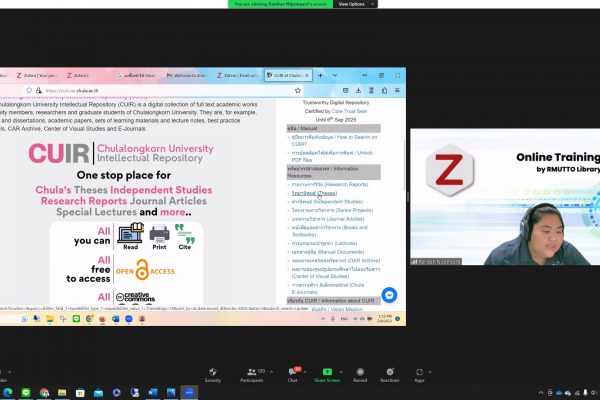Expand the Apps options caret

[x=430, y=372]
